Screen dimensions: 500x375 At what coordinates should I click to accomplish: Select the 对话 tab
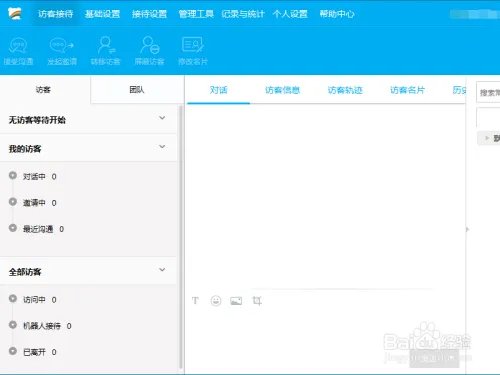(219, 90)
